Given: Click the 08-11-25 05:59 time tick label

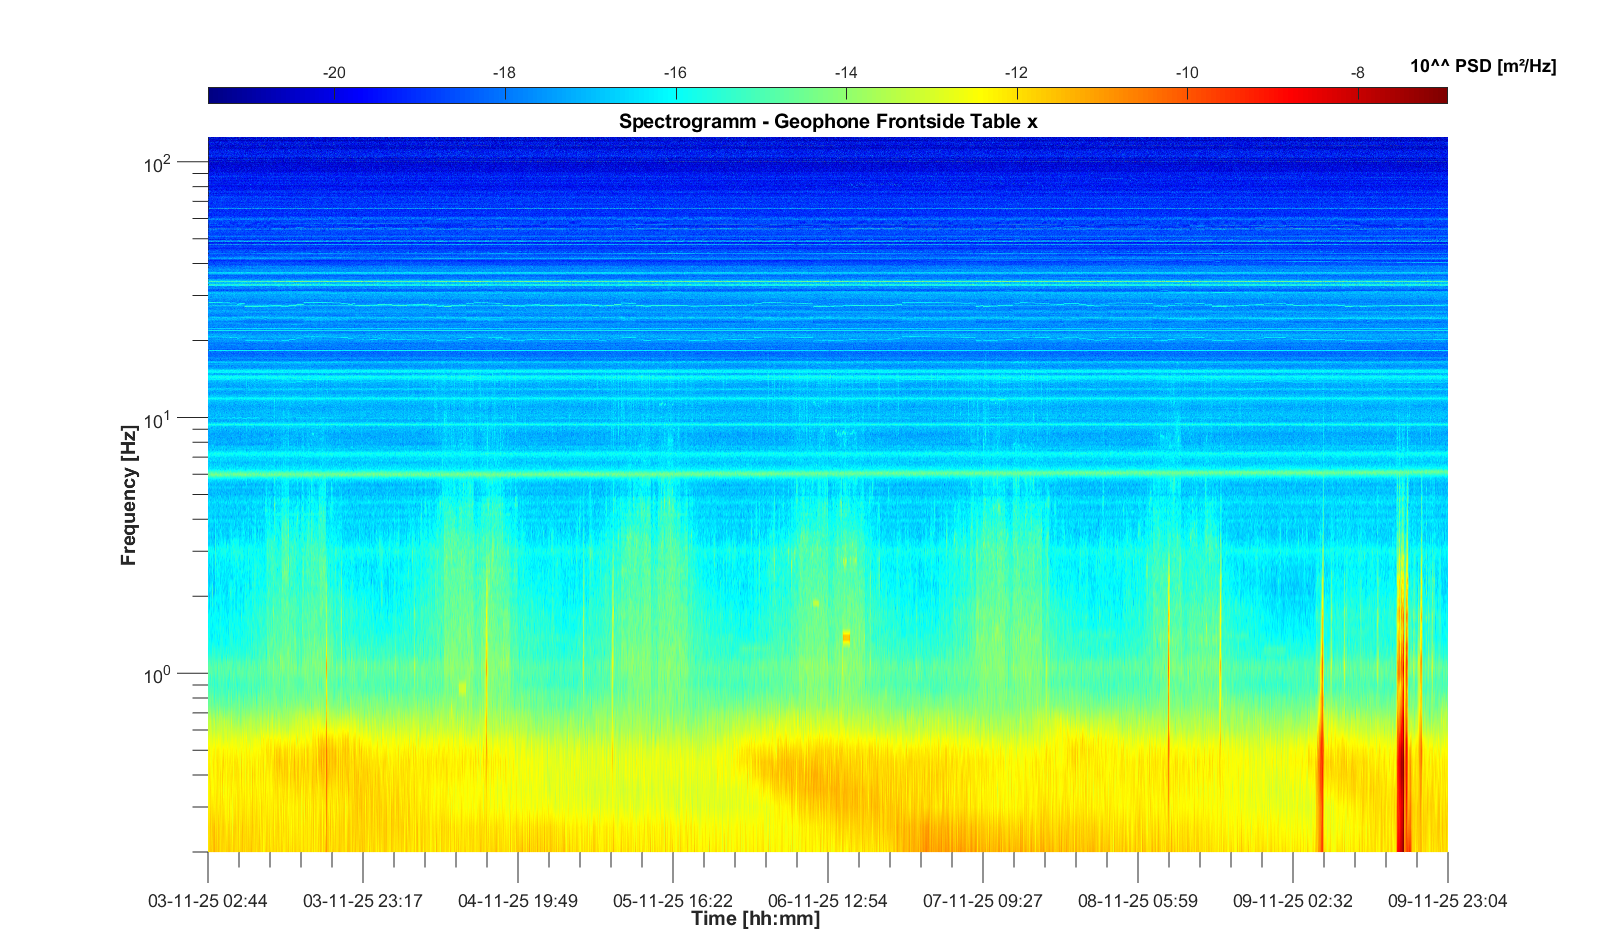Looking at the screenshot, I should (1137, 901).
